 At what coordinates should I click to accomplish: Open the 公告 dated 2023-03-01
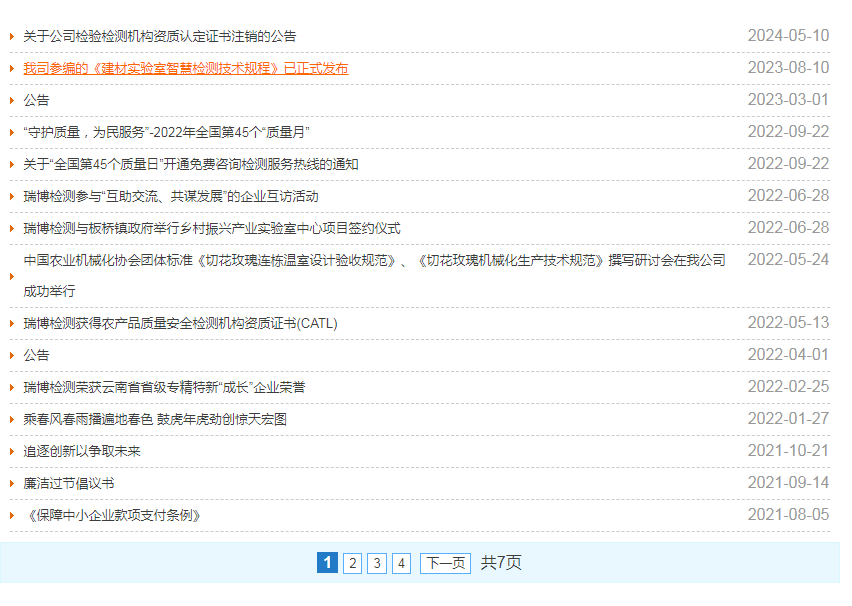[x=37, y=100]
